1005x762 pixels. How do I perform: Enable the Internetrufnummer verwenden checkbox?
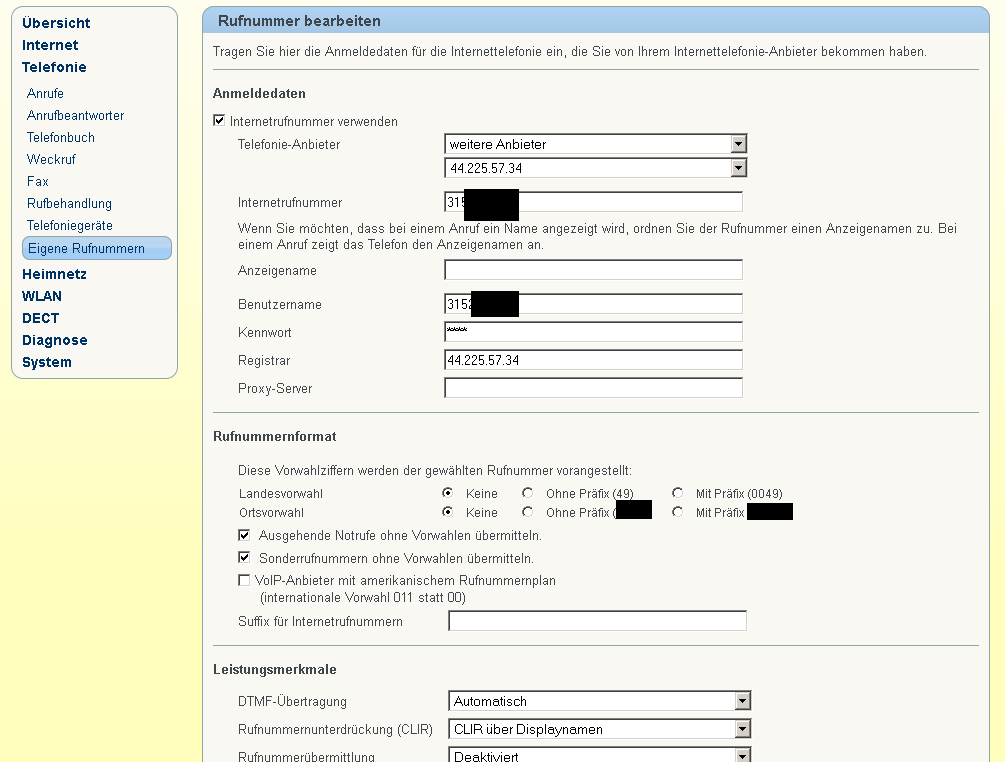point(220,122)
